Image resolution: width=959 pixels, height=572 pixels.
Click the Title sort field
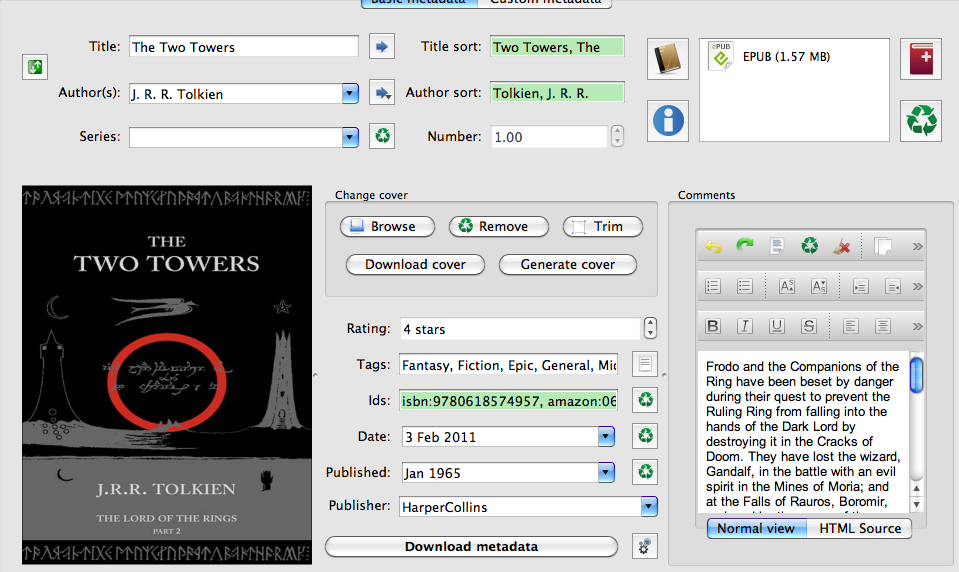point(557,46)
